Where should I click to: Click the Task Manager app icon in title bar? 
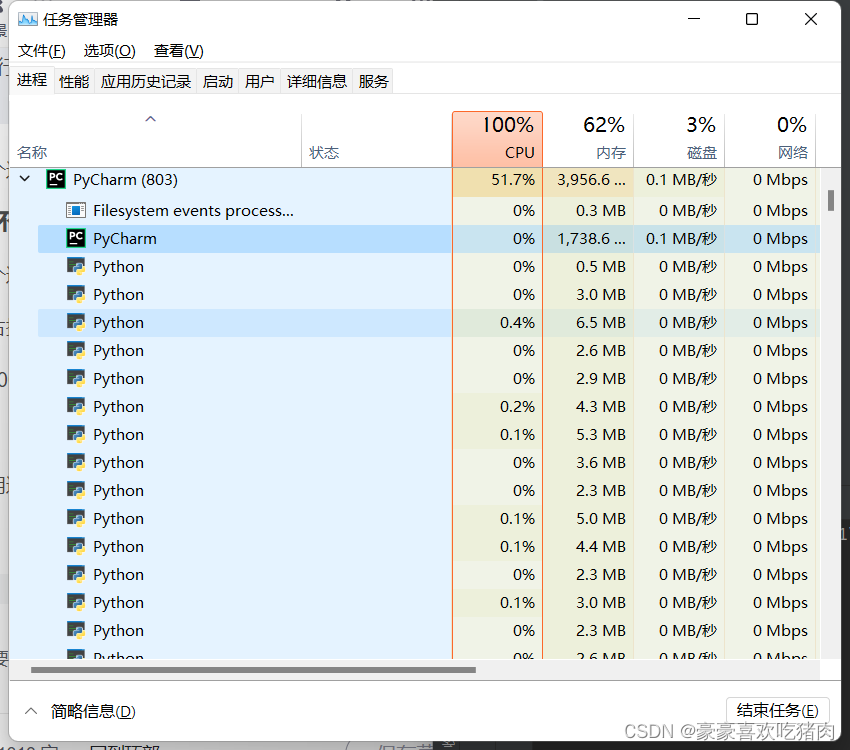[x=28, y=20]
